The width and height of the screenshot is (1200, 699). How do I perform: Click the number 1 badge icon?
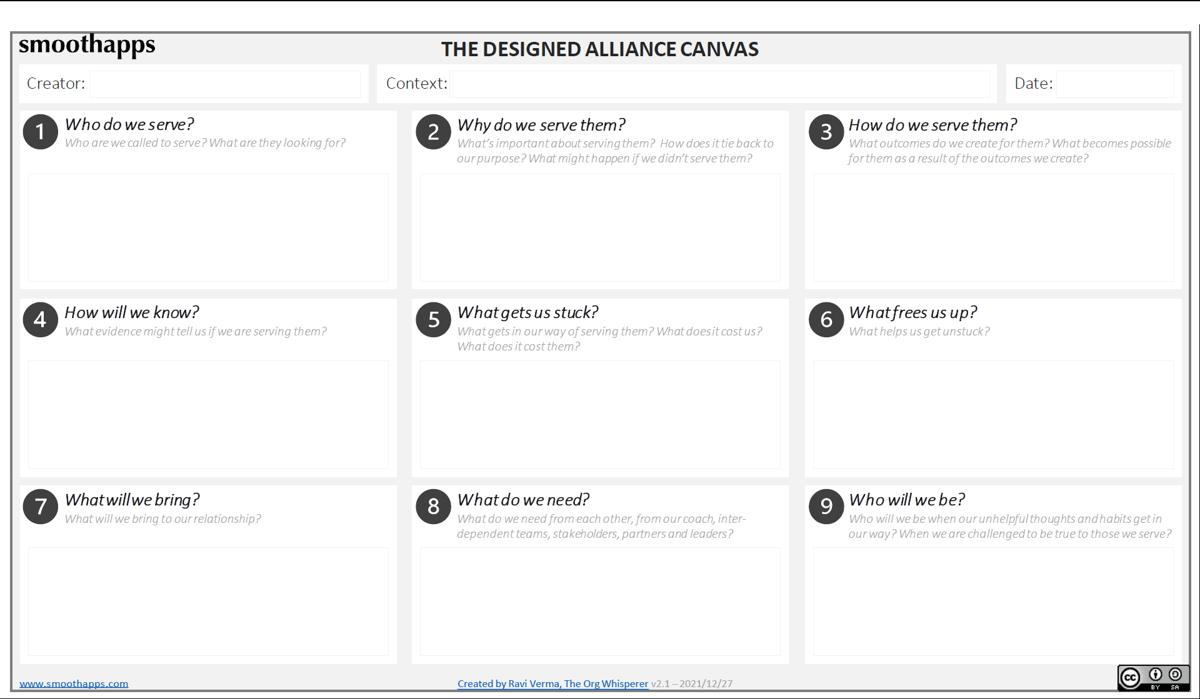click(39, 131)
